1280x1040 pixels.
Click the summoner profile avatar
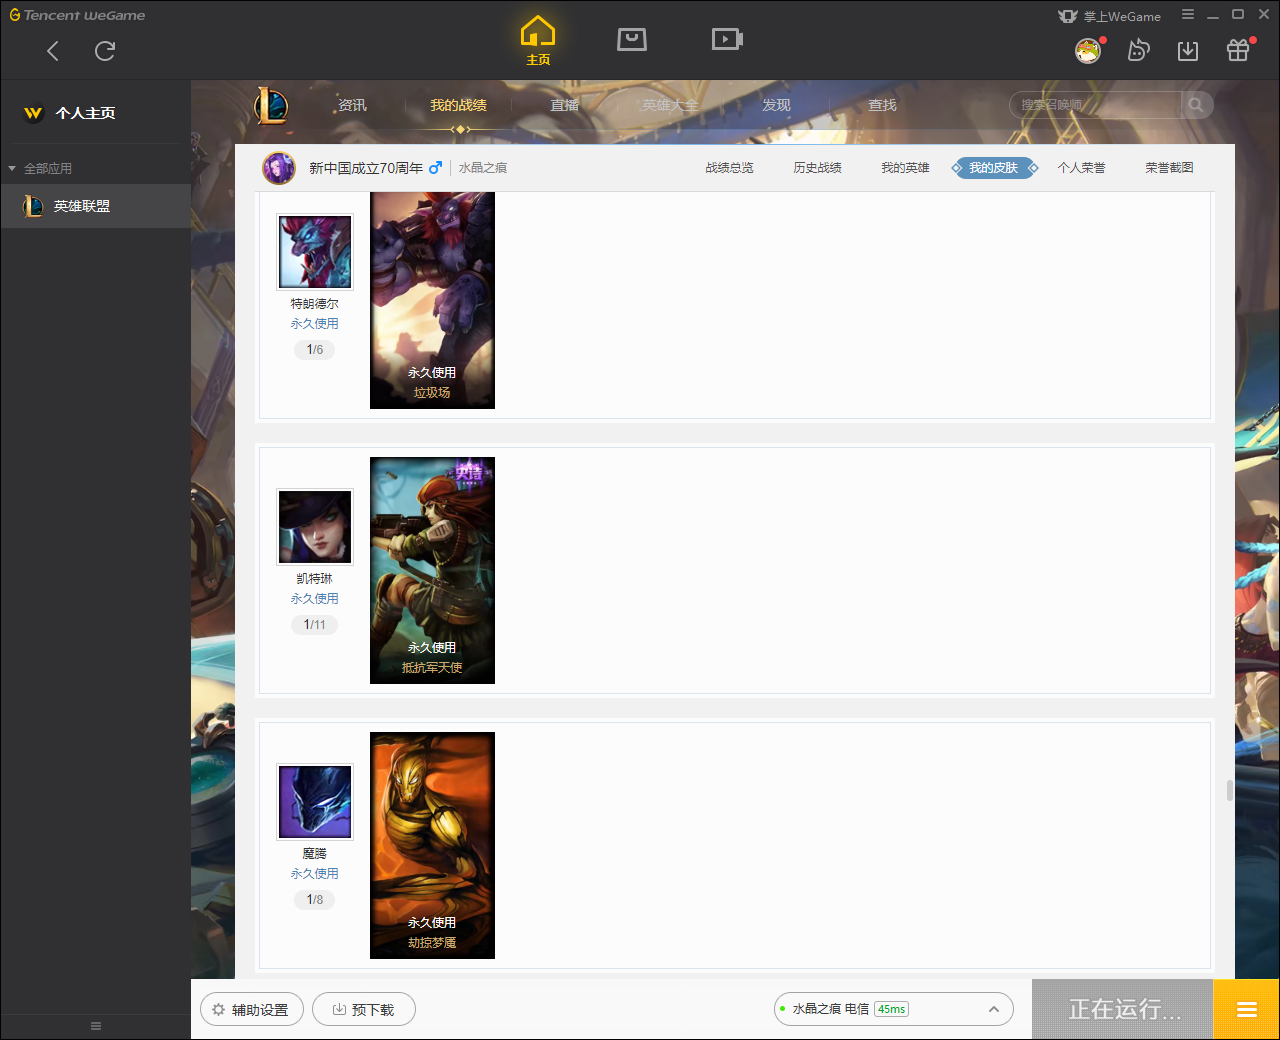[x=279, y=168]
